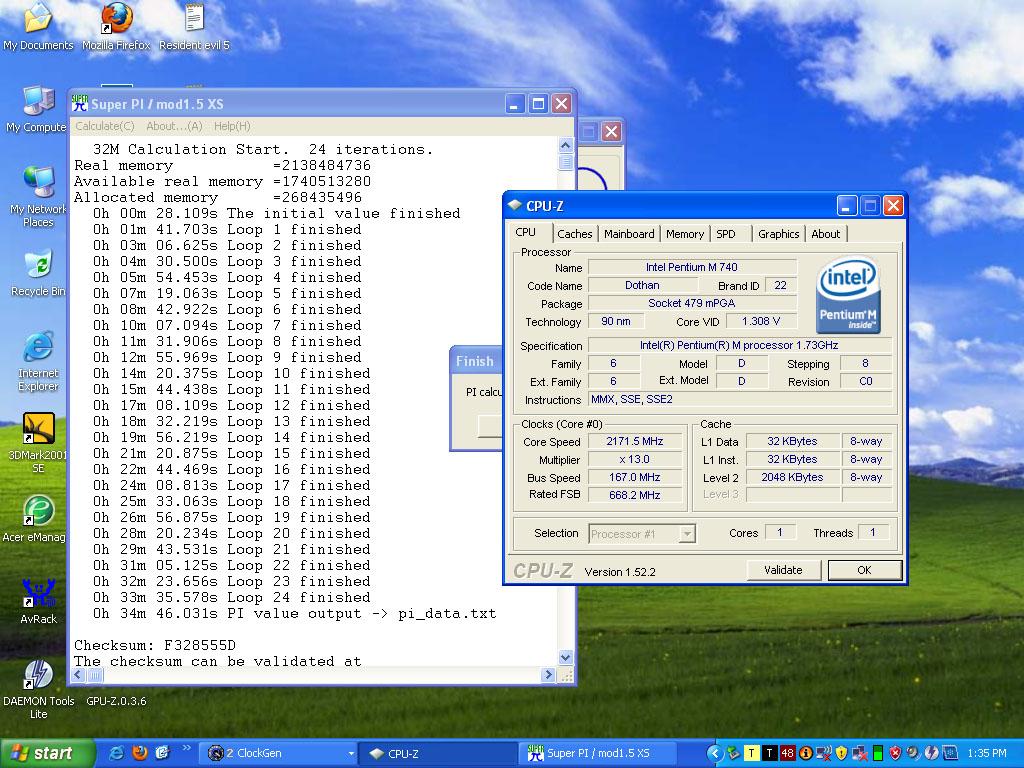Click Super PI scroll down arrow
Viewport: 1024px width, 768px height.
(566, 657)
